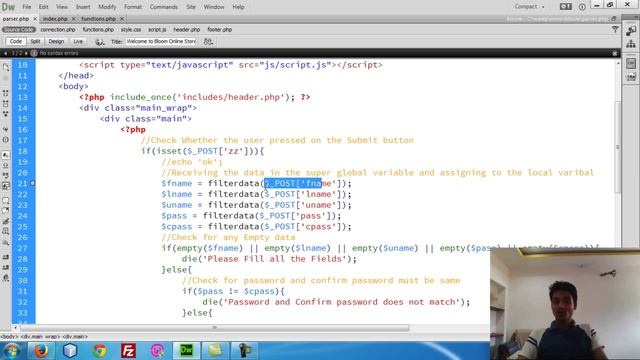Screen dimensions: 640x360
Task: Click the fourth icon in right panel dock
Action: pos(631,77)
